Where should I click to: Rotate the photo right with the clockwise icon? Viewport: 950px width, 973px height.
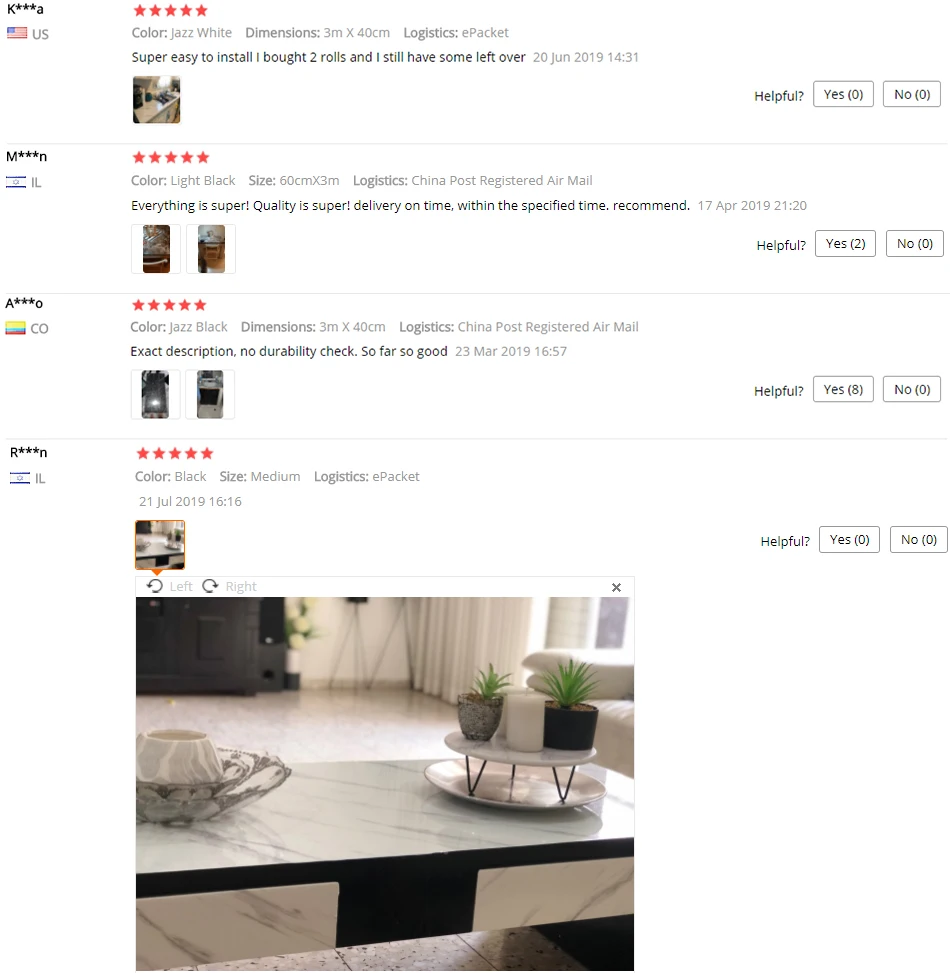210,586
